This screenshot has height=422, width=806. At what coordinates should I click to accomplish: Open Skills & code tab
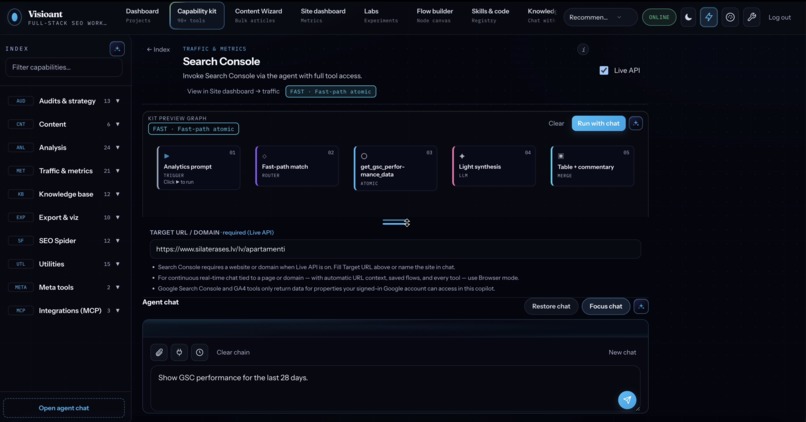point(490,15)
